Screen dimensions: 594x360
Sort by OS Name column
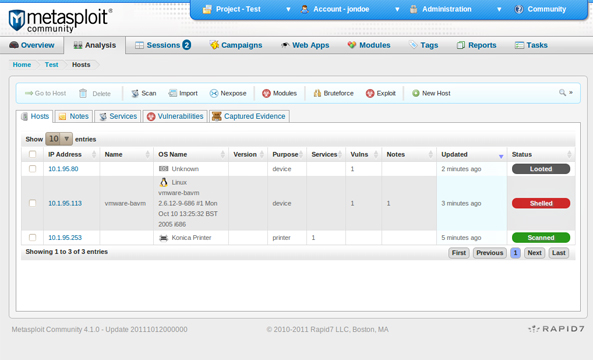[x=191, y=154]
